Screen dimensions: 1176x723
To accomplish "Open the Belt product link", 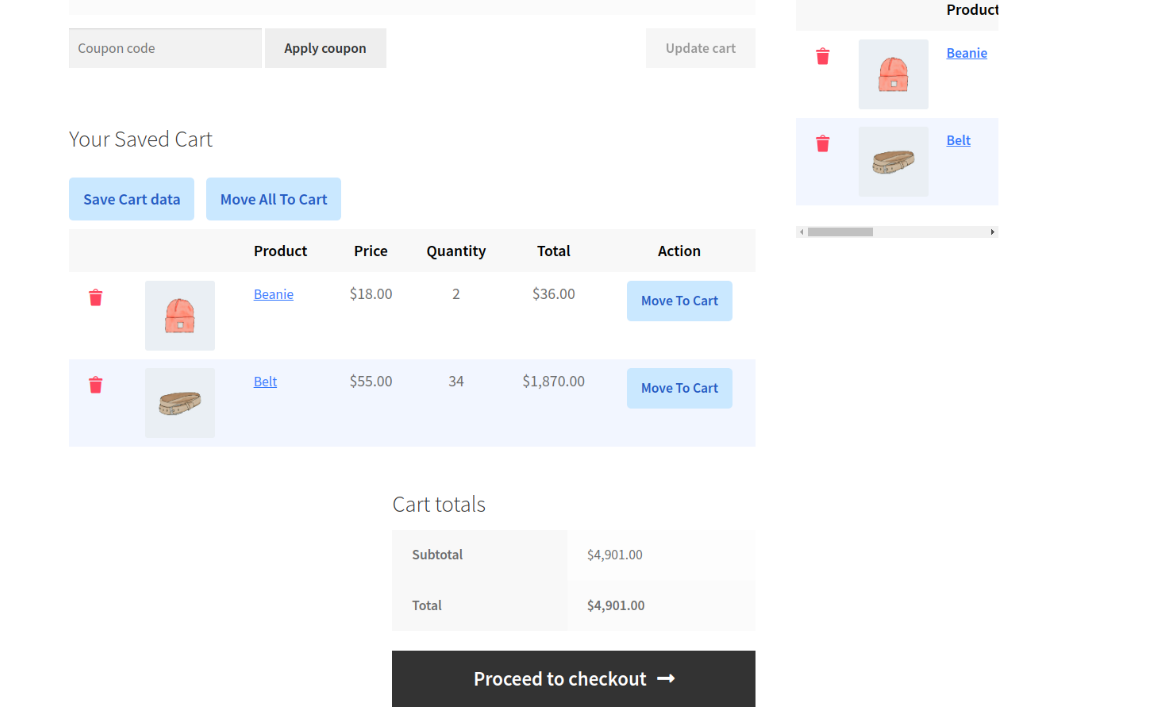I will coord(265,381).
